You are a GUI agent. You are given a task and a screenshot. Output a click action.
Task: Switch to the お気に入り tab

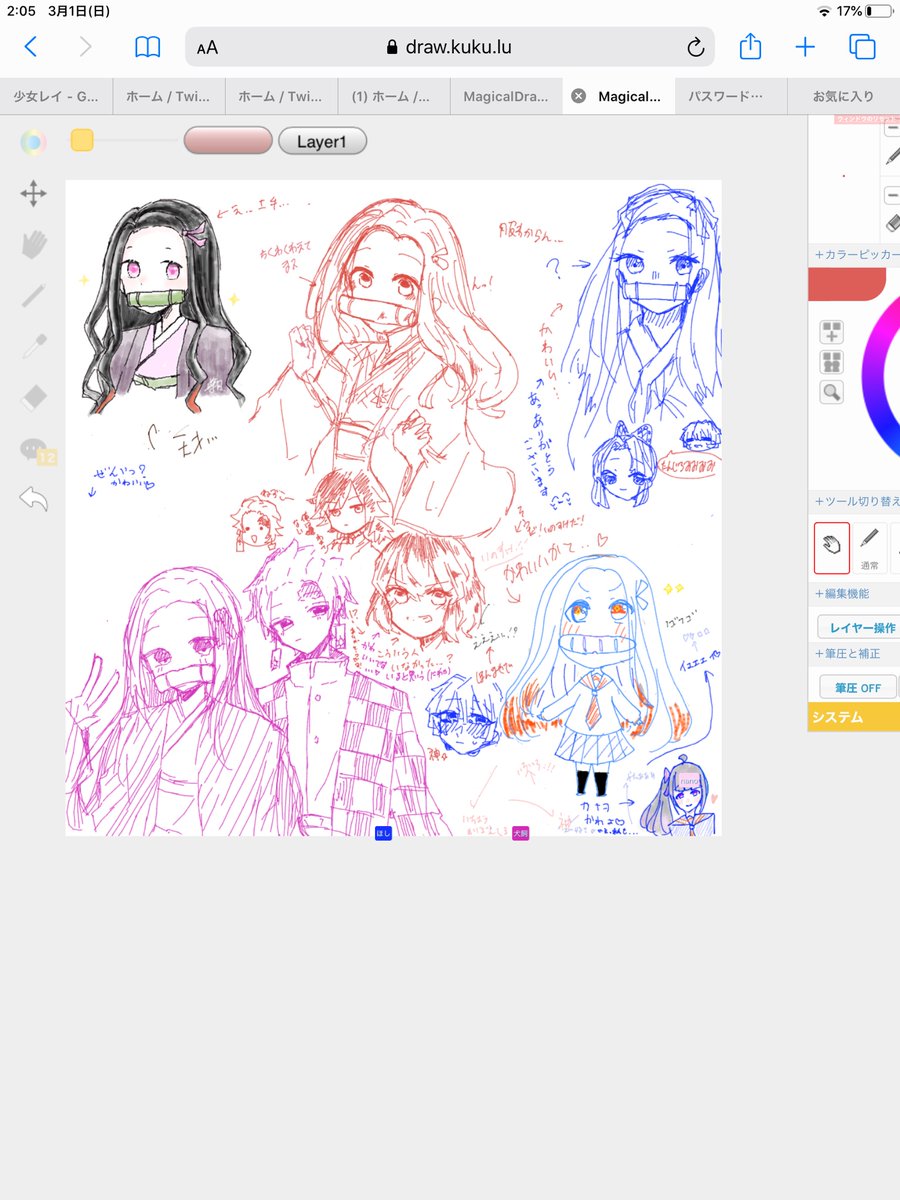[843, 97]
